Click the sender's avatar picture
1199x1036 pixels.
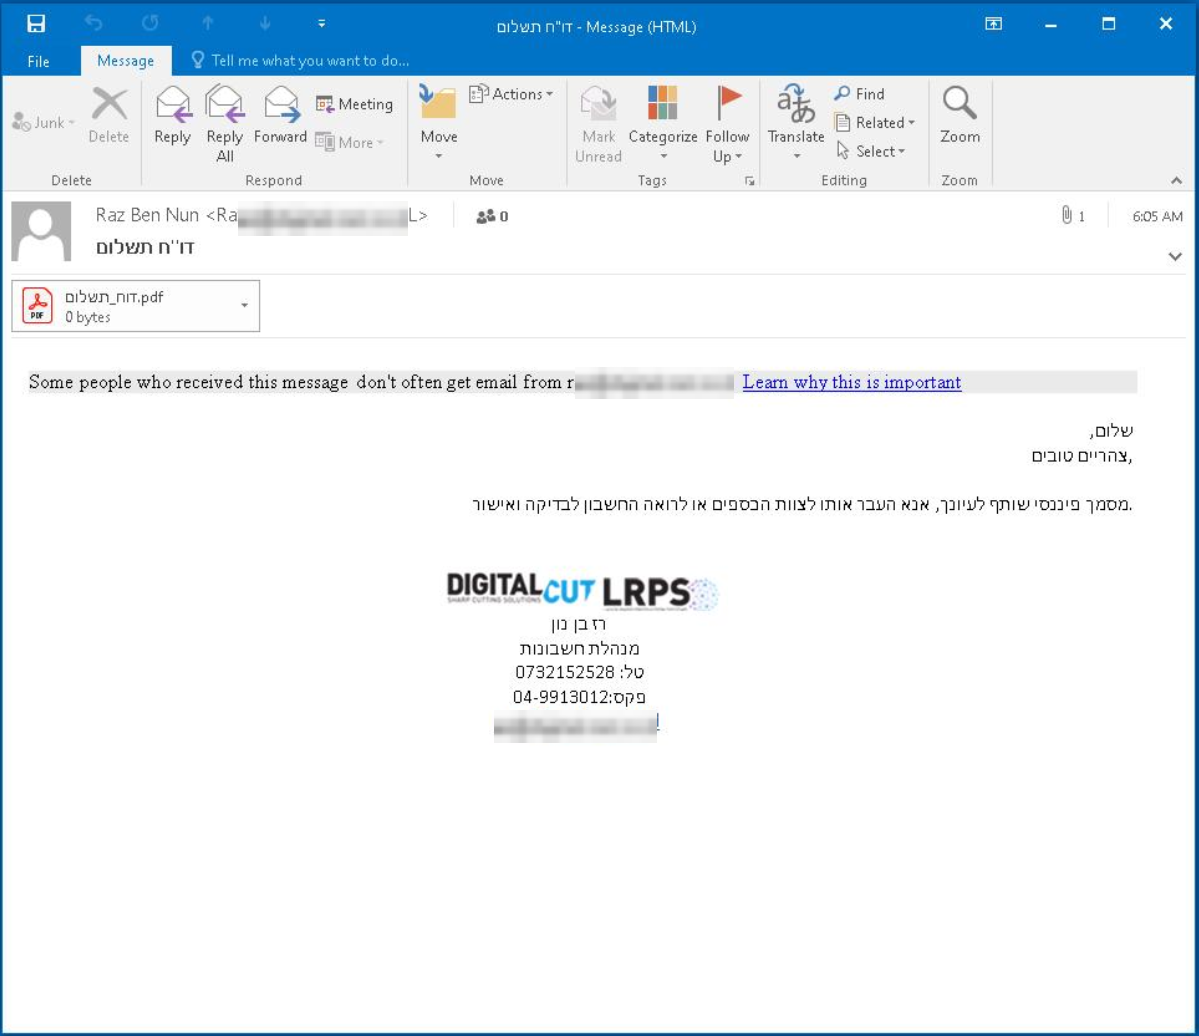coord(41,231)
